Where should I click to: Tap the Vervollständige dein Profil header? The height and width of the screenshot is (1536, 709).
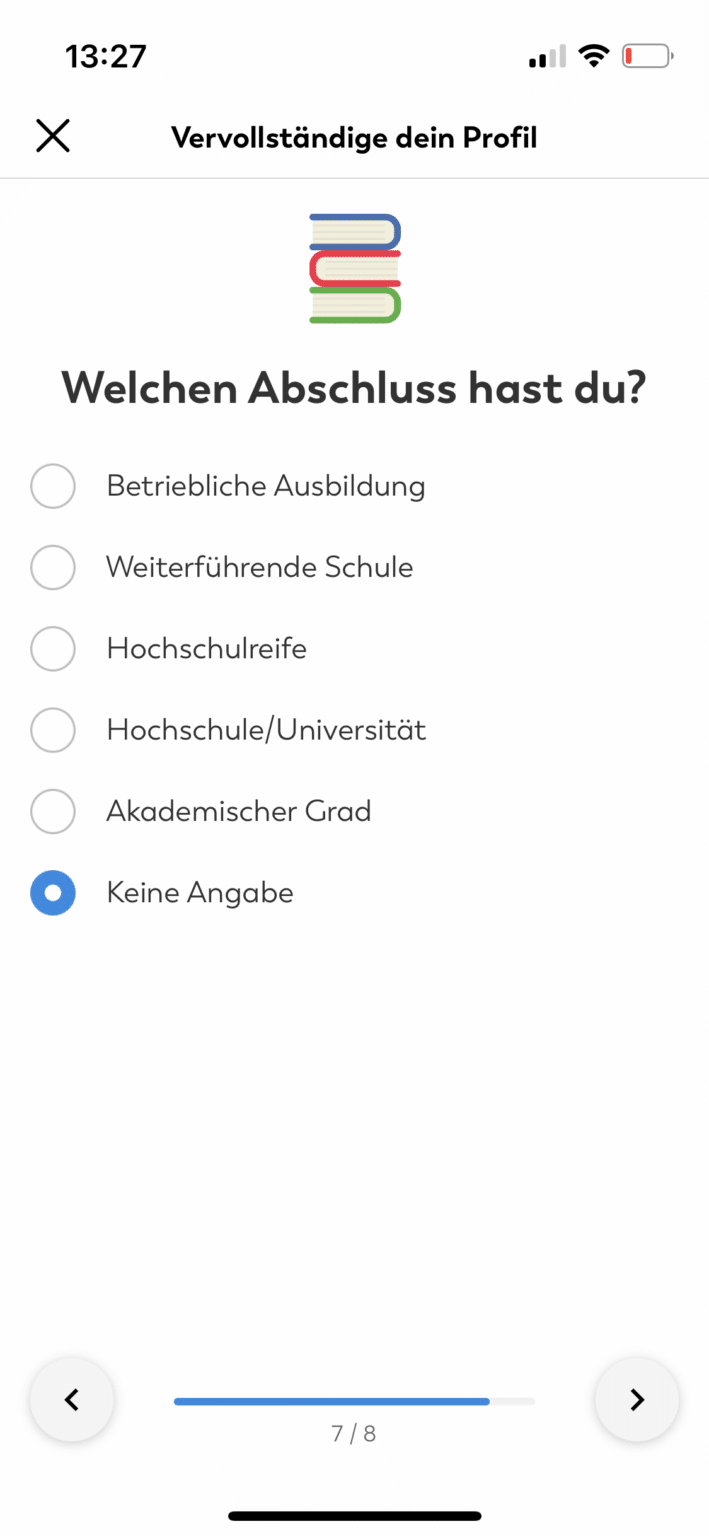tap(354, 137)
